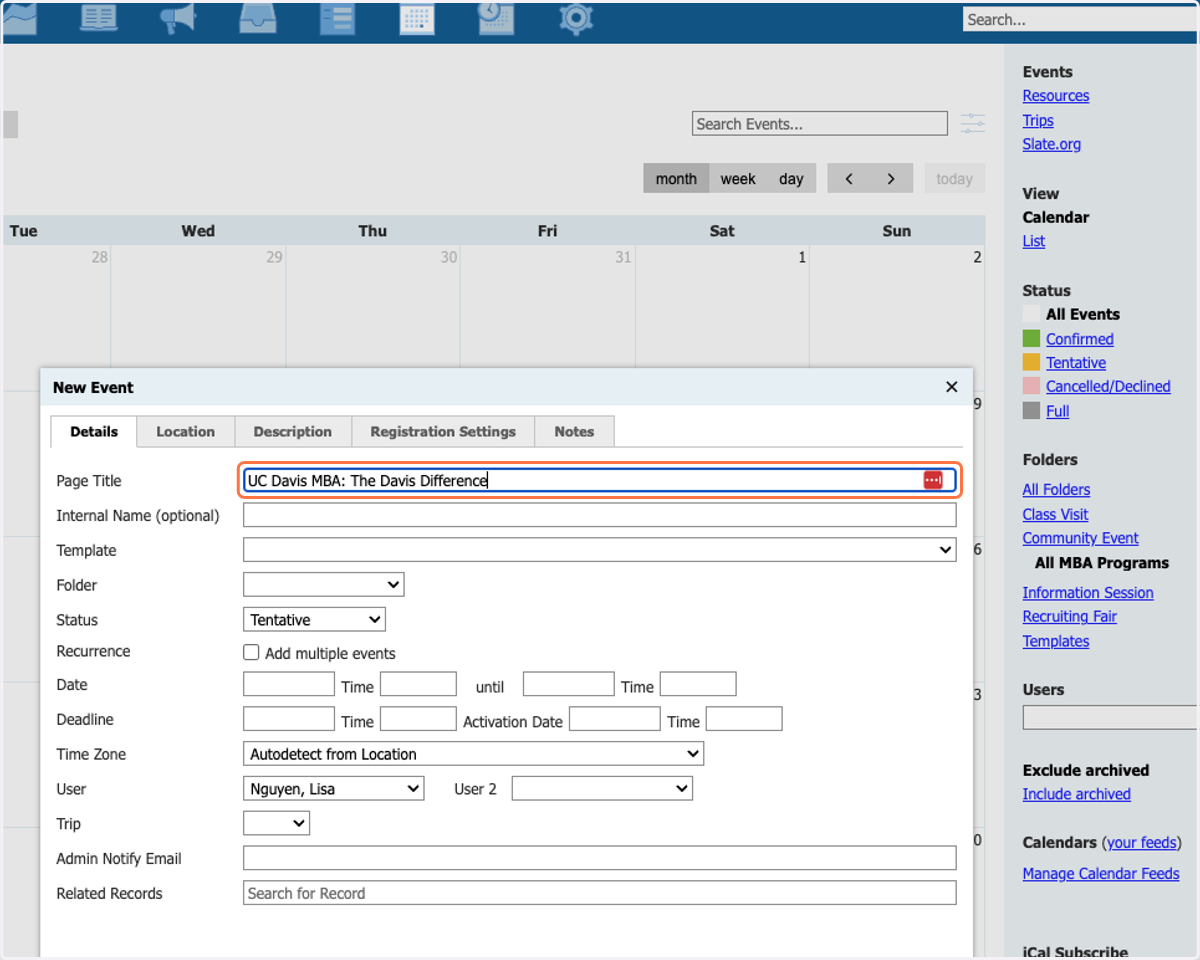
Task: Click the red password manager icon in Page Title
Action: pos(933,481)
